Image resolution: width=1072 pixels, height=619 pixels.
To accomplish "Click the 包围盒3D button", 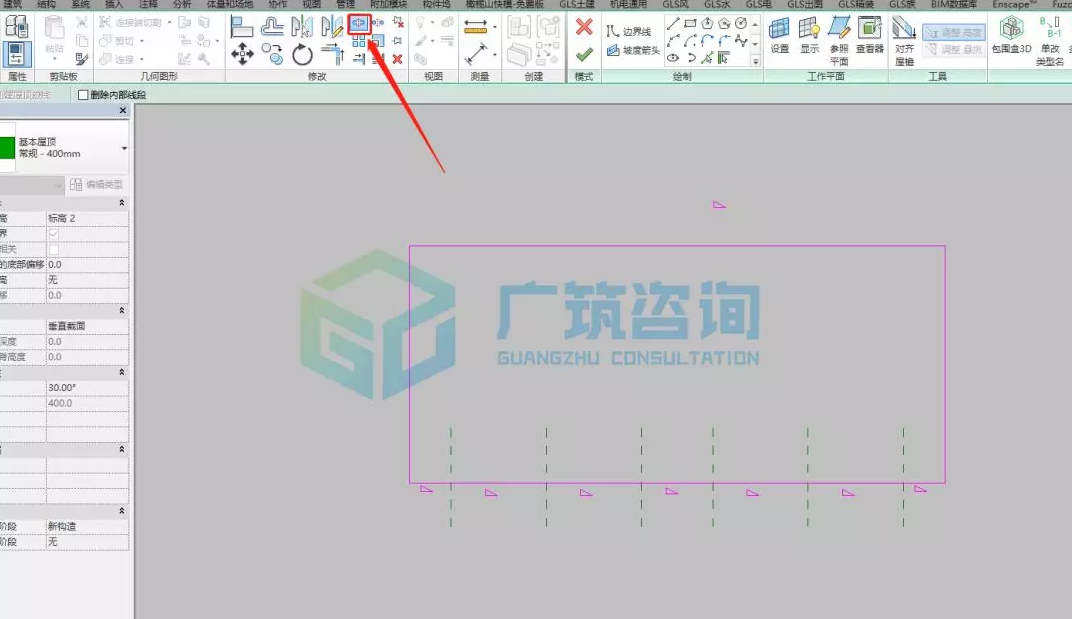I will 1011,36.
